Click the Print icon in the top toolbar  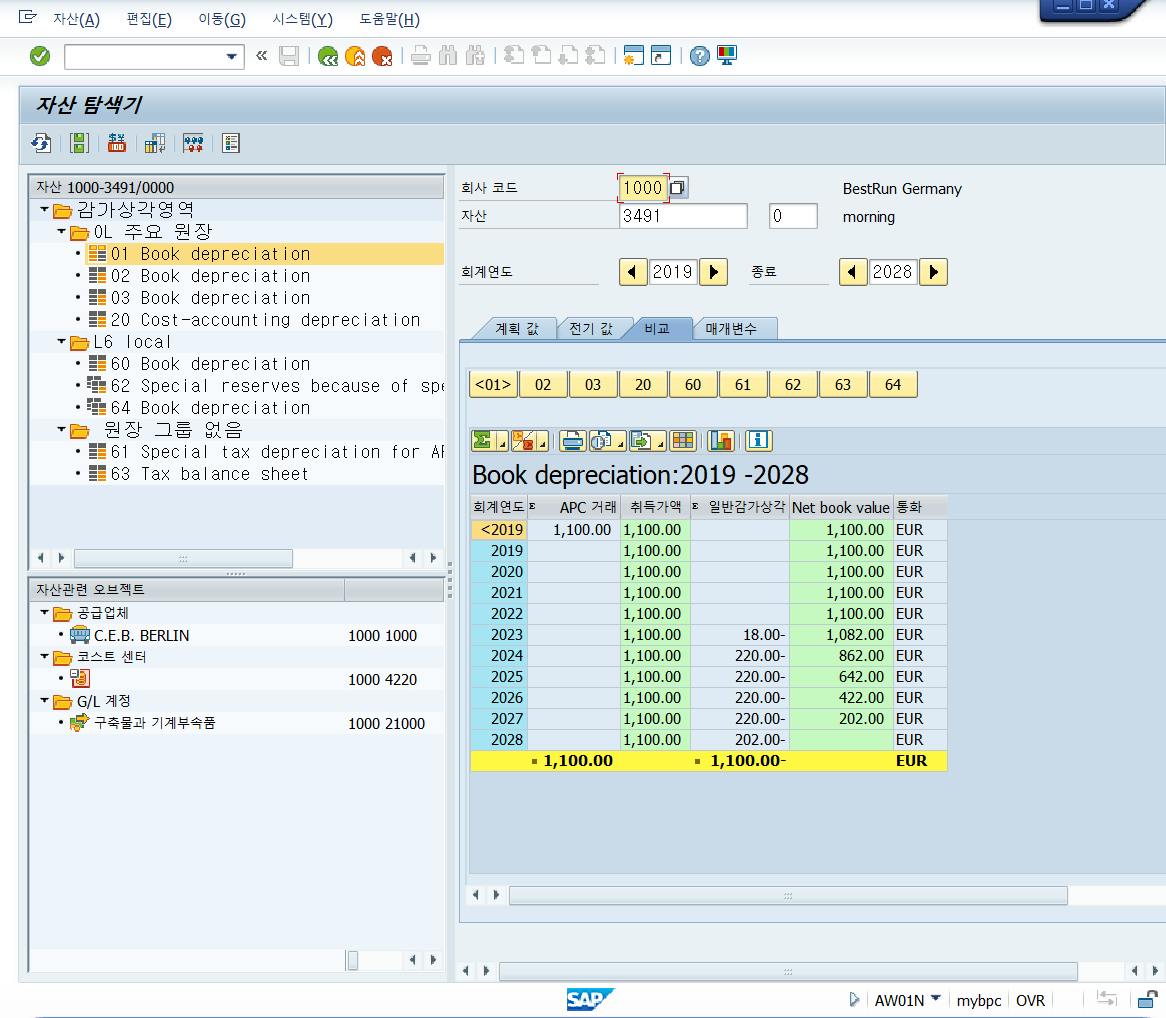click(x=421, y=56)
